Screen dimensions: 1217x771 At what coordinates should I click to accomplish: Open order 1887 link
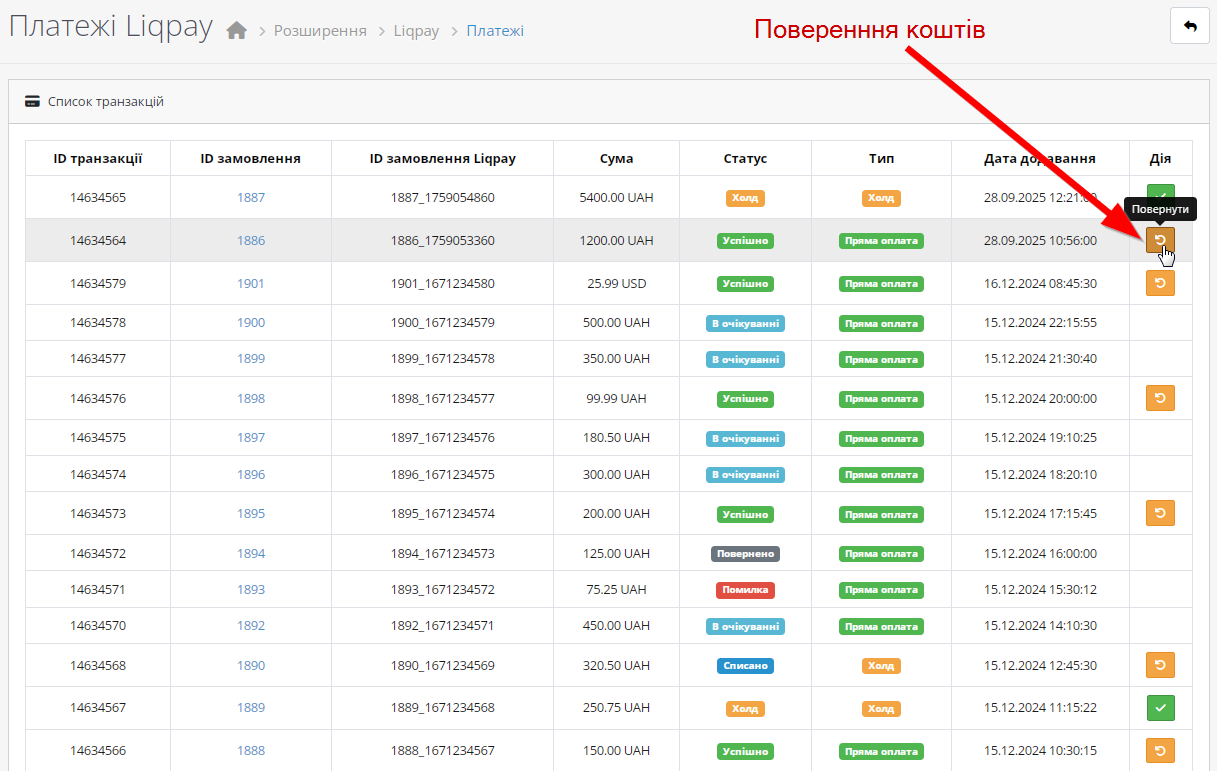(x=251, y=197)
